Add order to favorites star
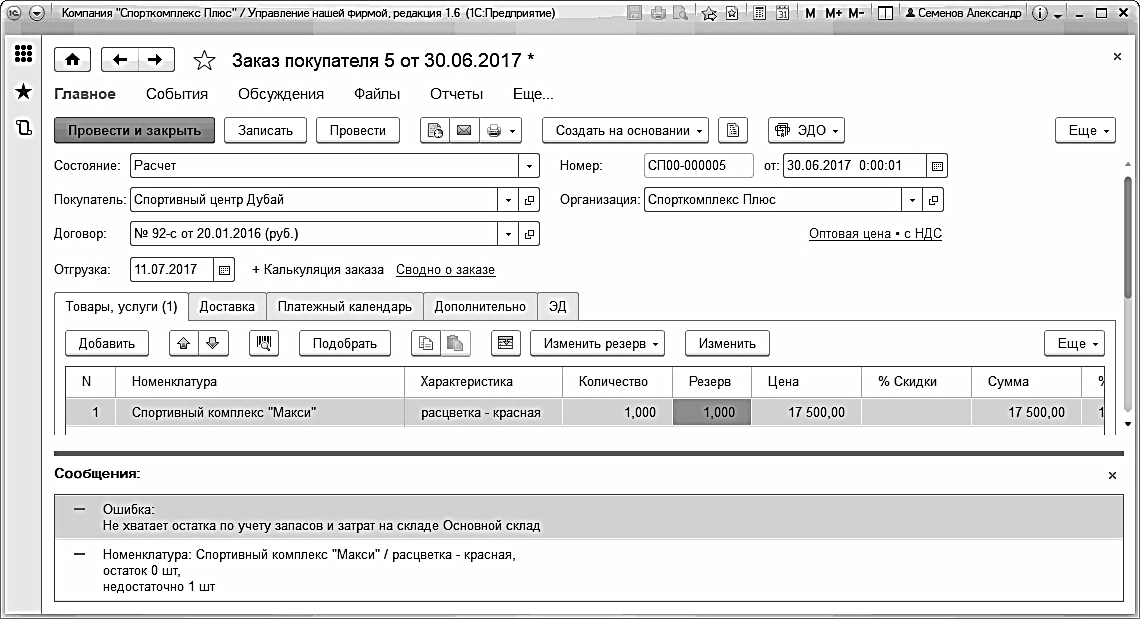This screenshot has height=619, width=1140. click(x=204, y=60)
